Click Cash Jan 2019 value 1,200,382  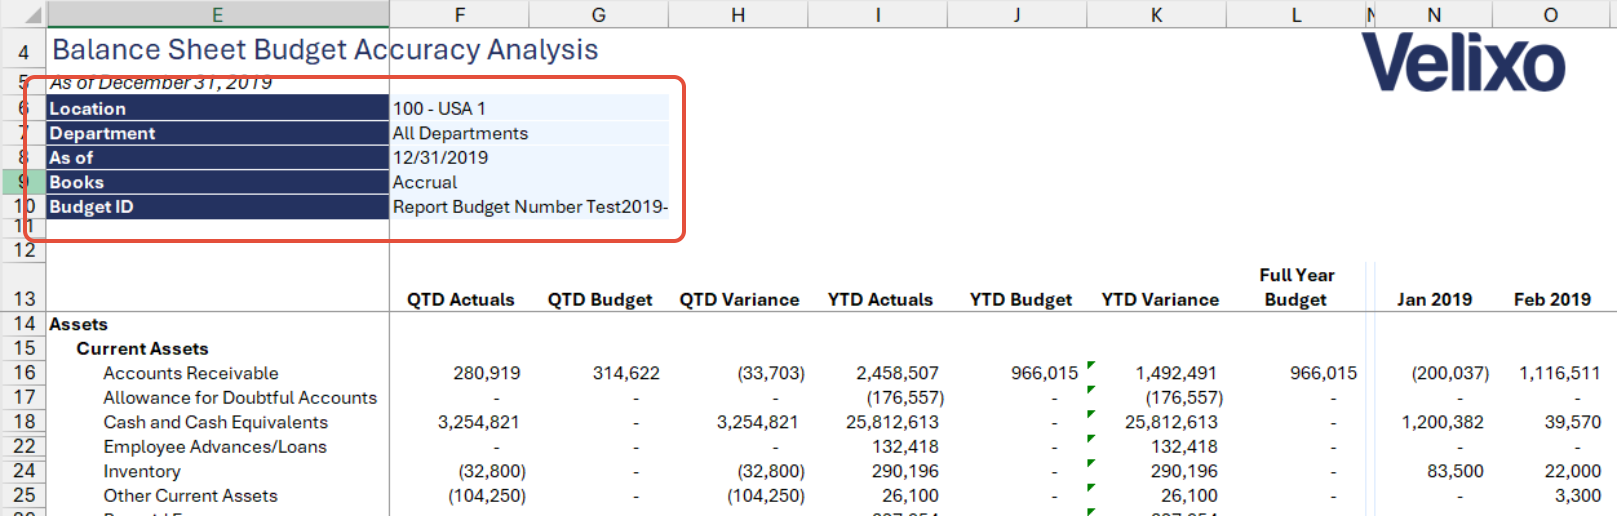[x=1442, y=422]
